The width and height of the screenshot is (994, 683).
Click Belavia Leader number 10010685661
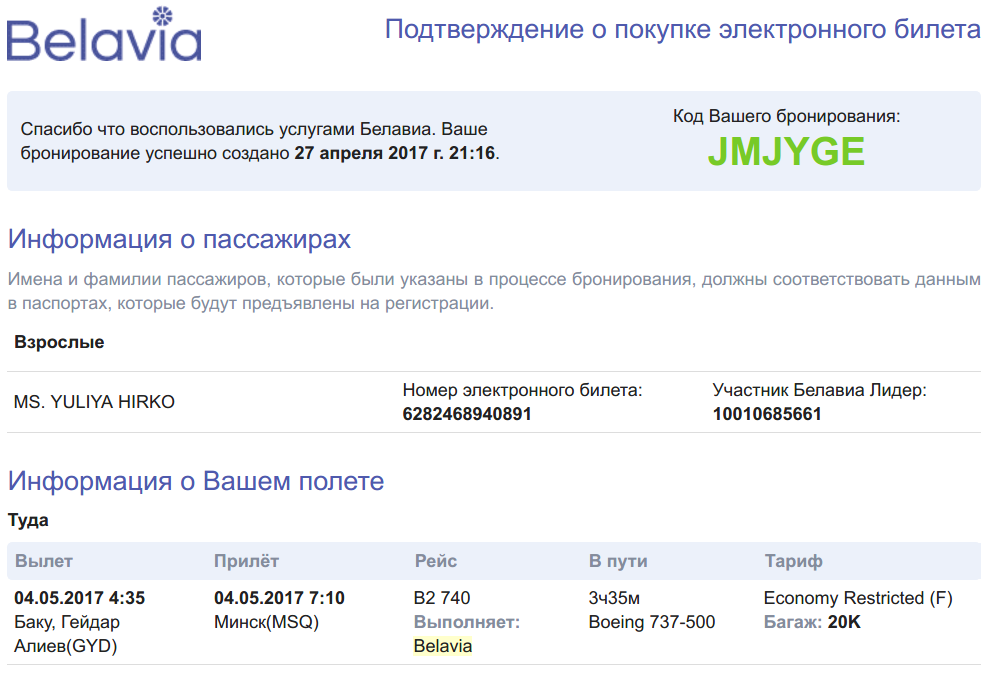[x=767, y=414]
